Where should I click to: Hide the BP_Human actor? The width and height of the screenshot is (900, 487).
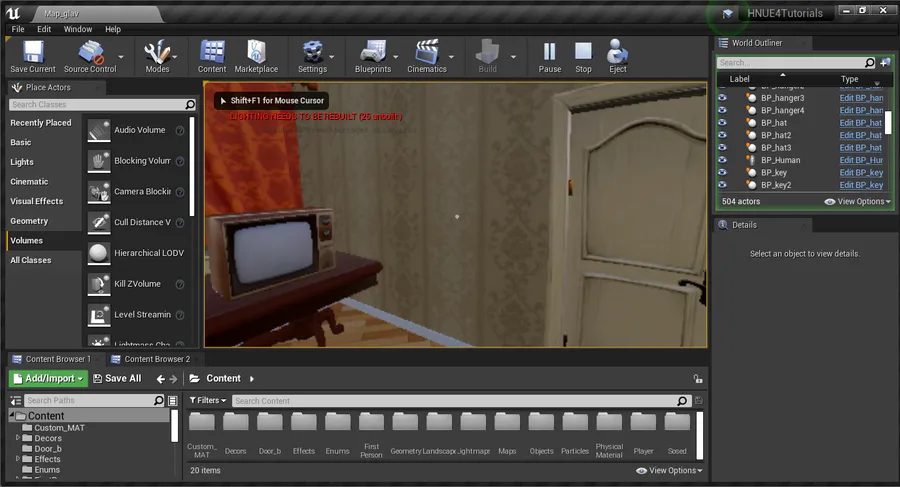click(x=722, y=160)
